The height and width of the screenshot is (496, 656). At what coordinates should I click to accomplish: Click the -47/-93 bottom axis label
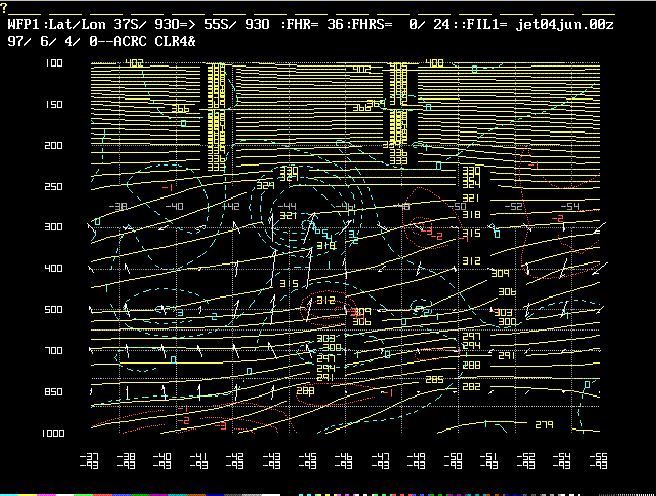[380, 460]
